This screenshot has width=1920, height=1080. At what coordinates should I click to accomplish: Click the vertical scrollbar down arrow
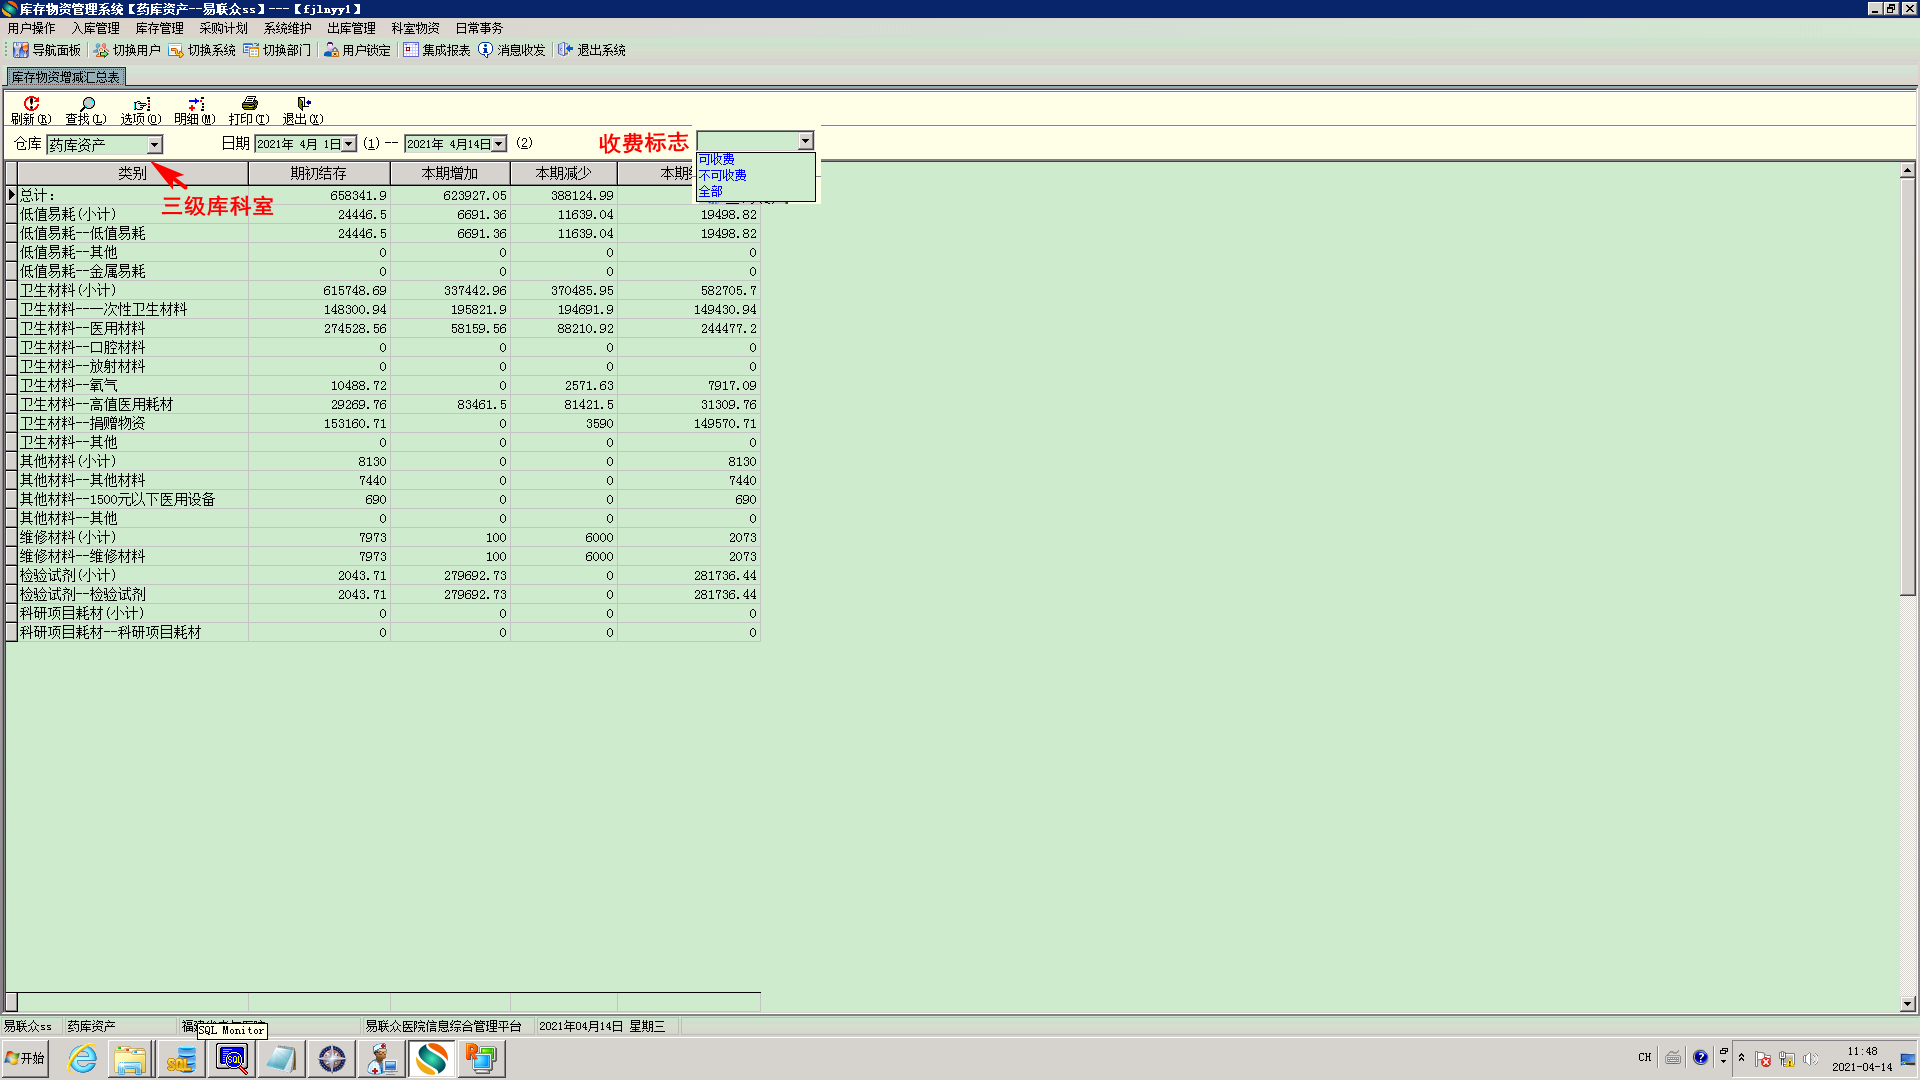click(x=1907, y=1004)
